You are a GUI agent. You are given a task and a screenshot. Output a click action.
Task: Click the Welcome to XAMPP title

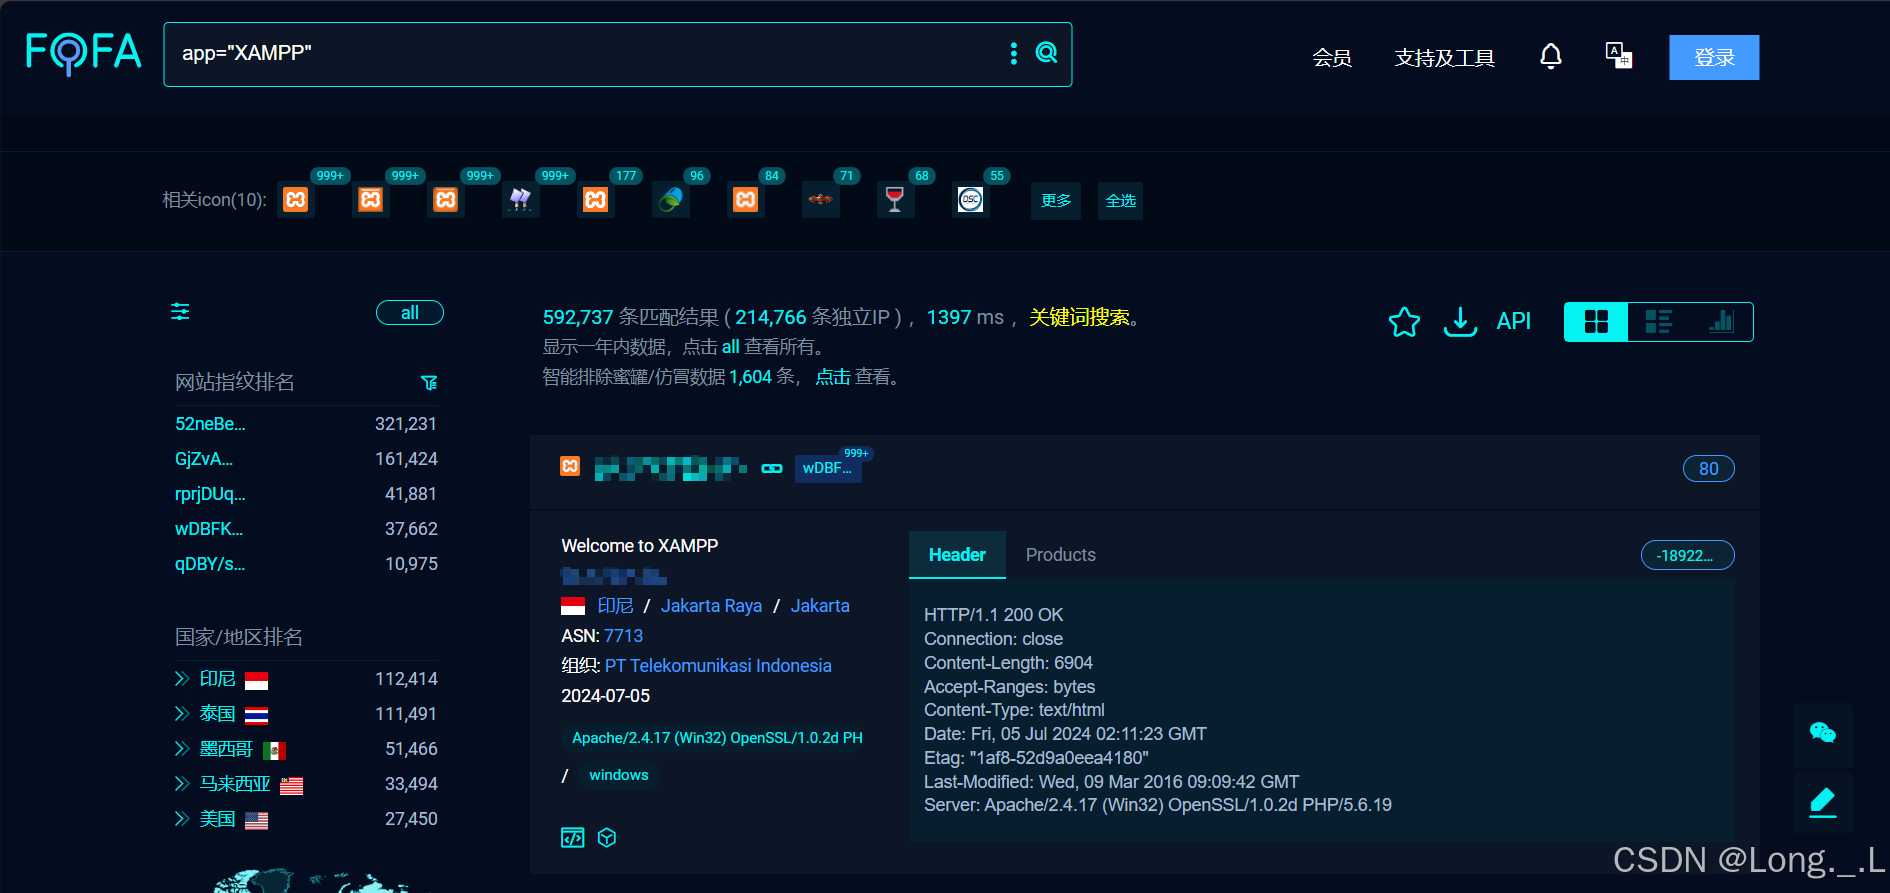click(x=640, y=546)
